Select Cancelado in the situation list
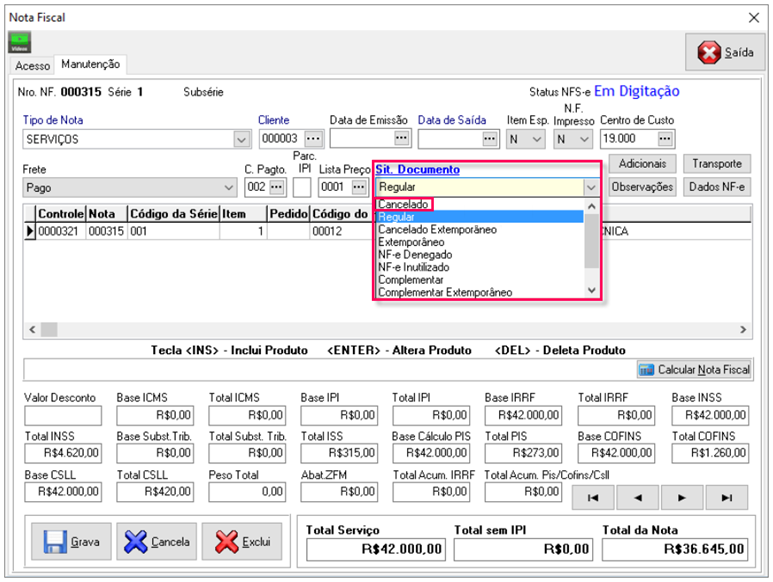 (x=403, y=204)
